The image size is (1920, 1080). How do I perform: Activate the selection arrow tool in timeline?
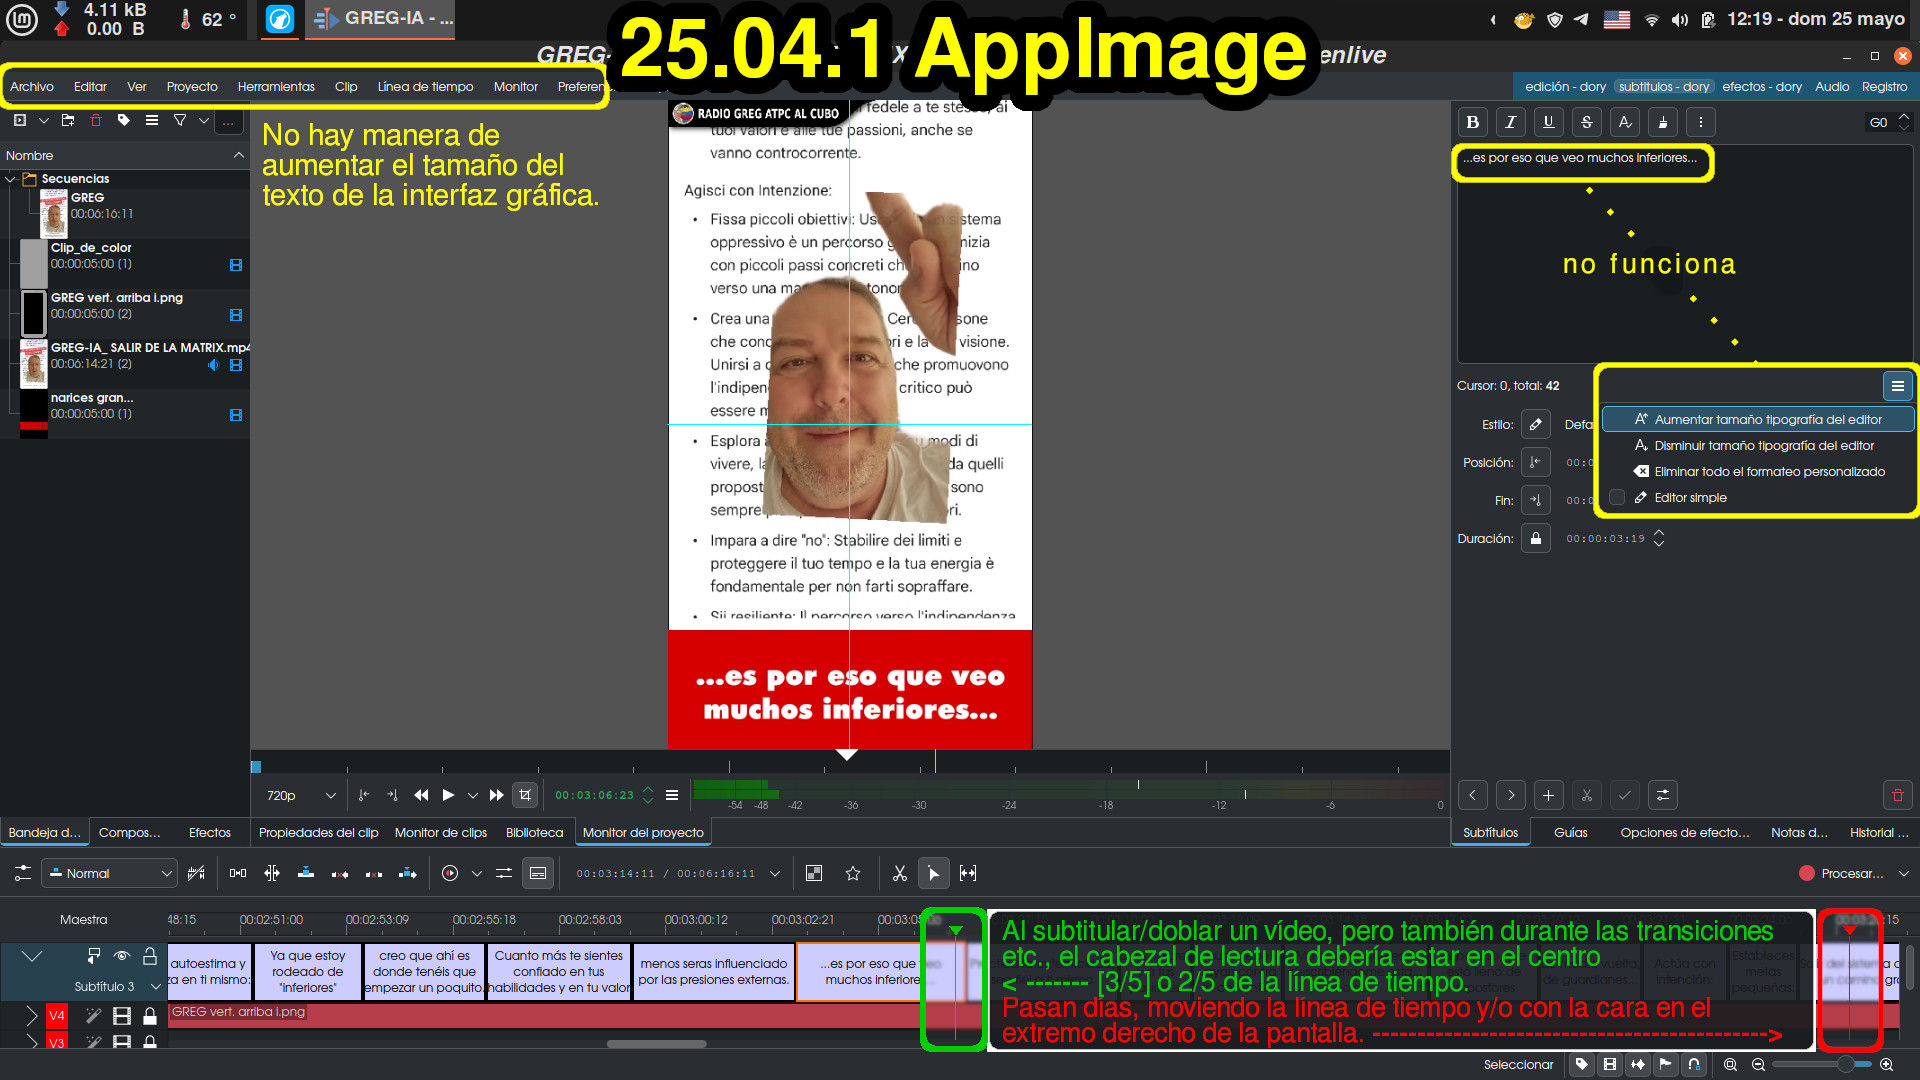pos(933,873)
